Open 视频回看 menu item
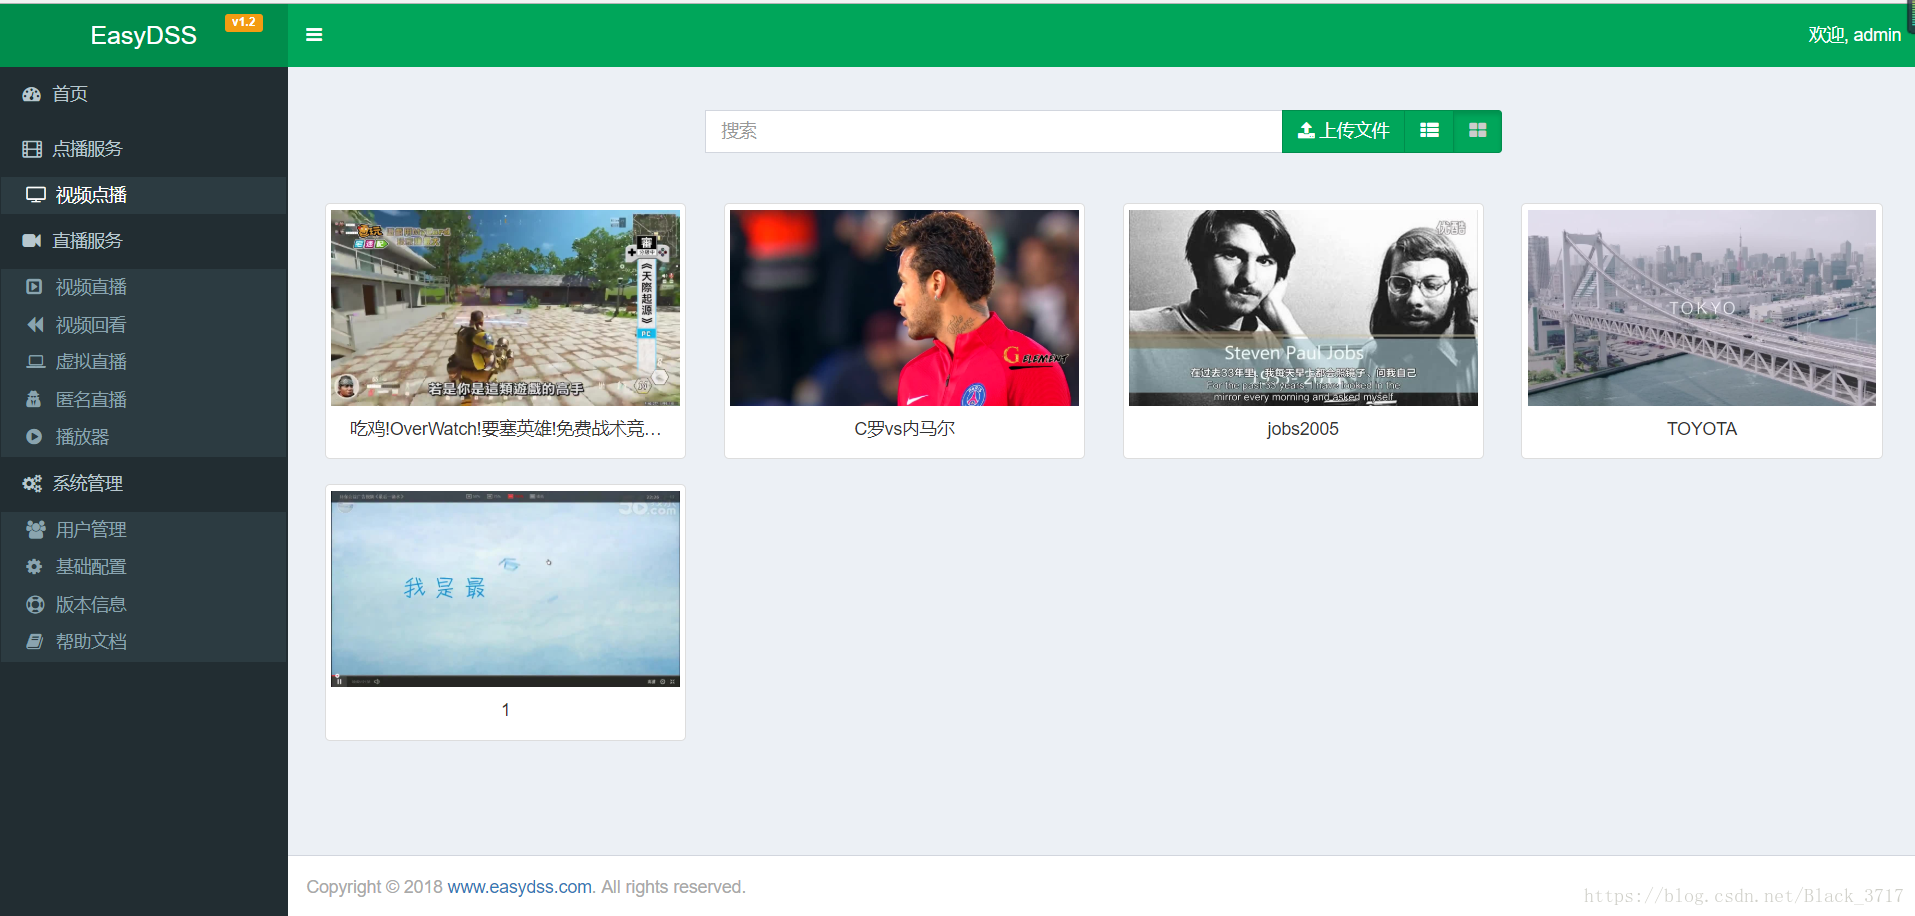The width and height of the screenshot is (1915, 916). point(144,325)
